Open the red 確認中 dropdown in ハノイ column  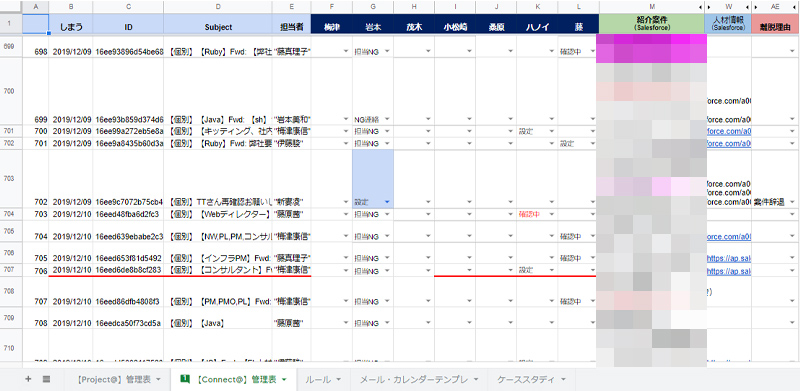click(552, 215)
